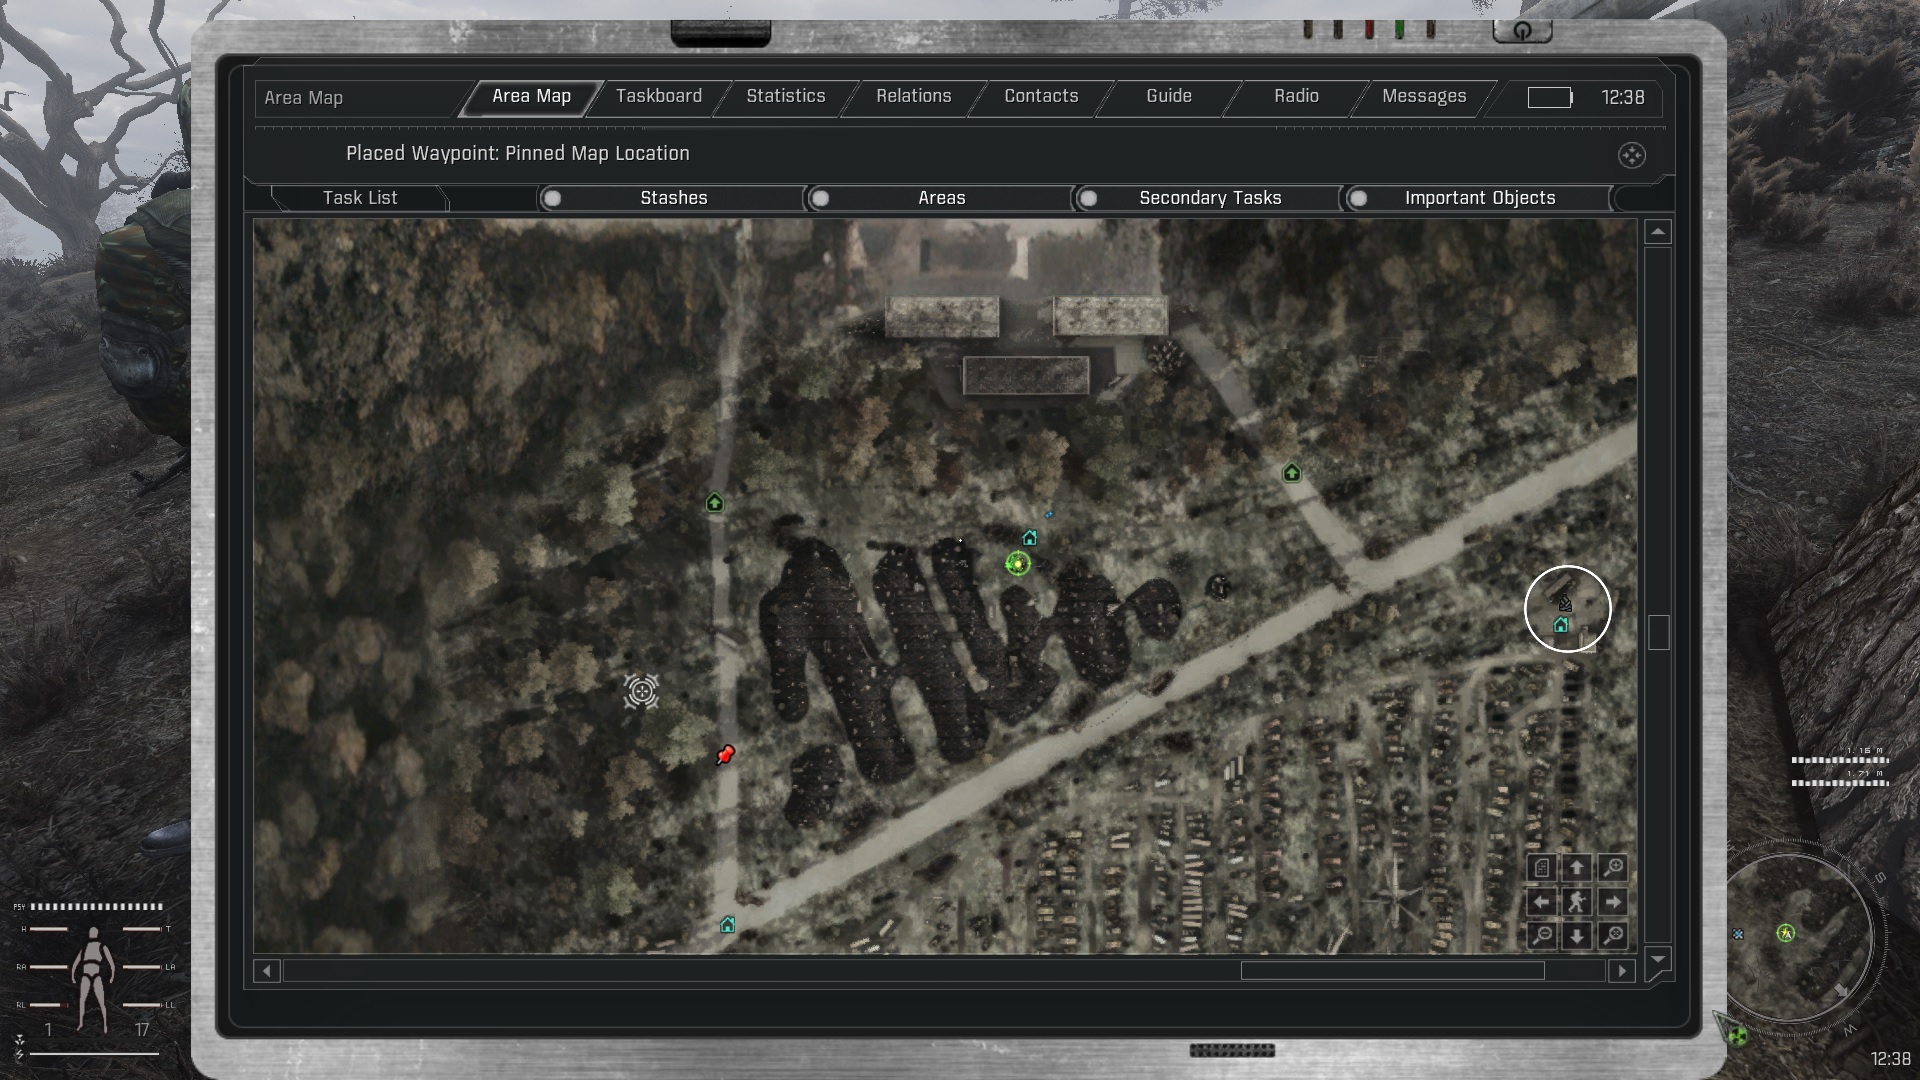Toggle the Secondary Tasks map filter
The height and width of the screenshot is (1080, 1920).
click(1089, 198)
